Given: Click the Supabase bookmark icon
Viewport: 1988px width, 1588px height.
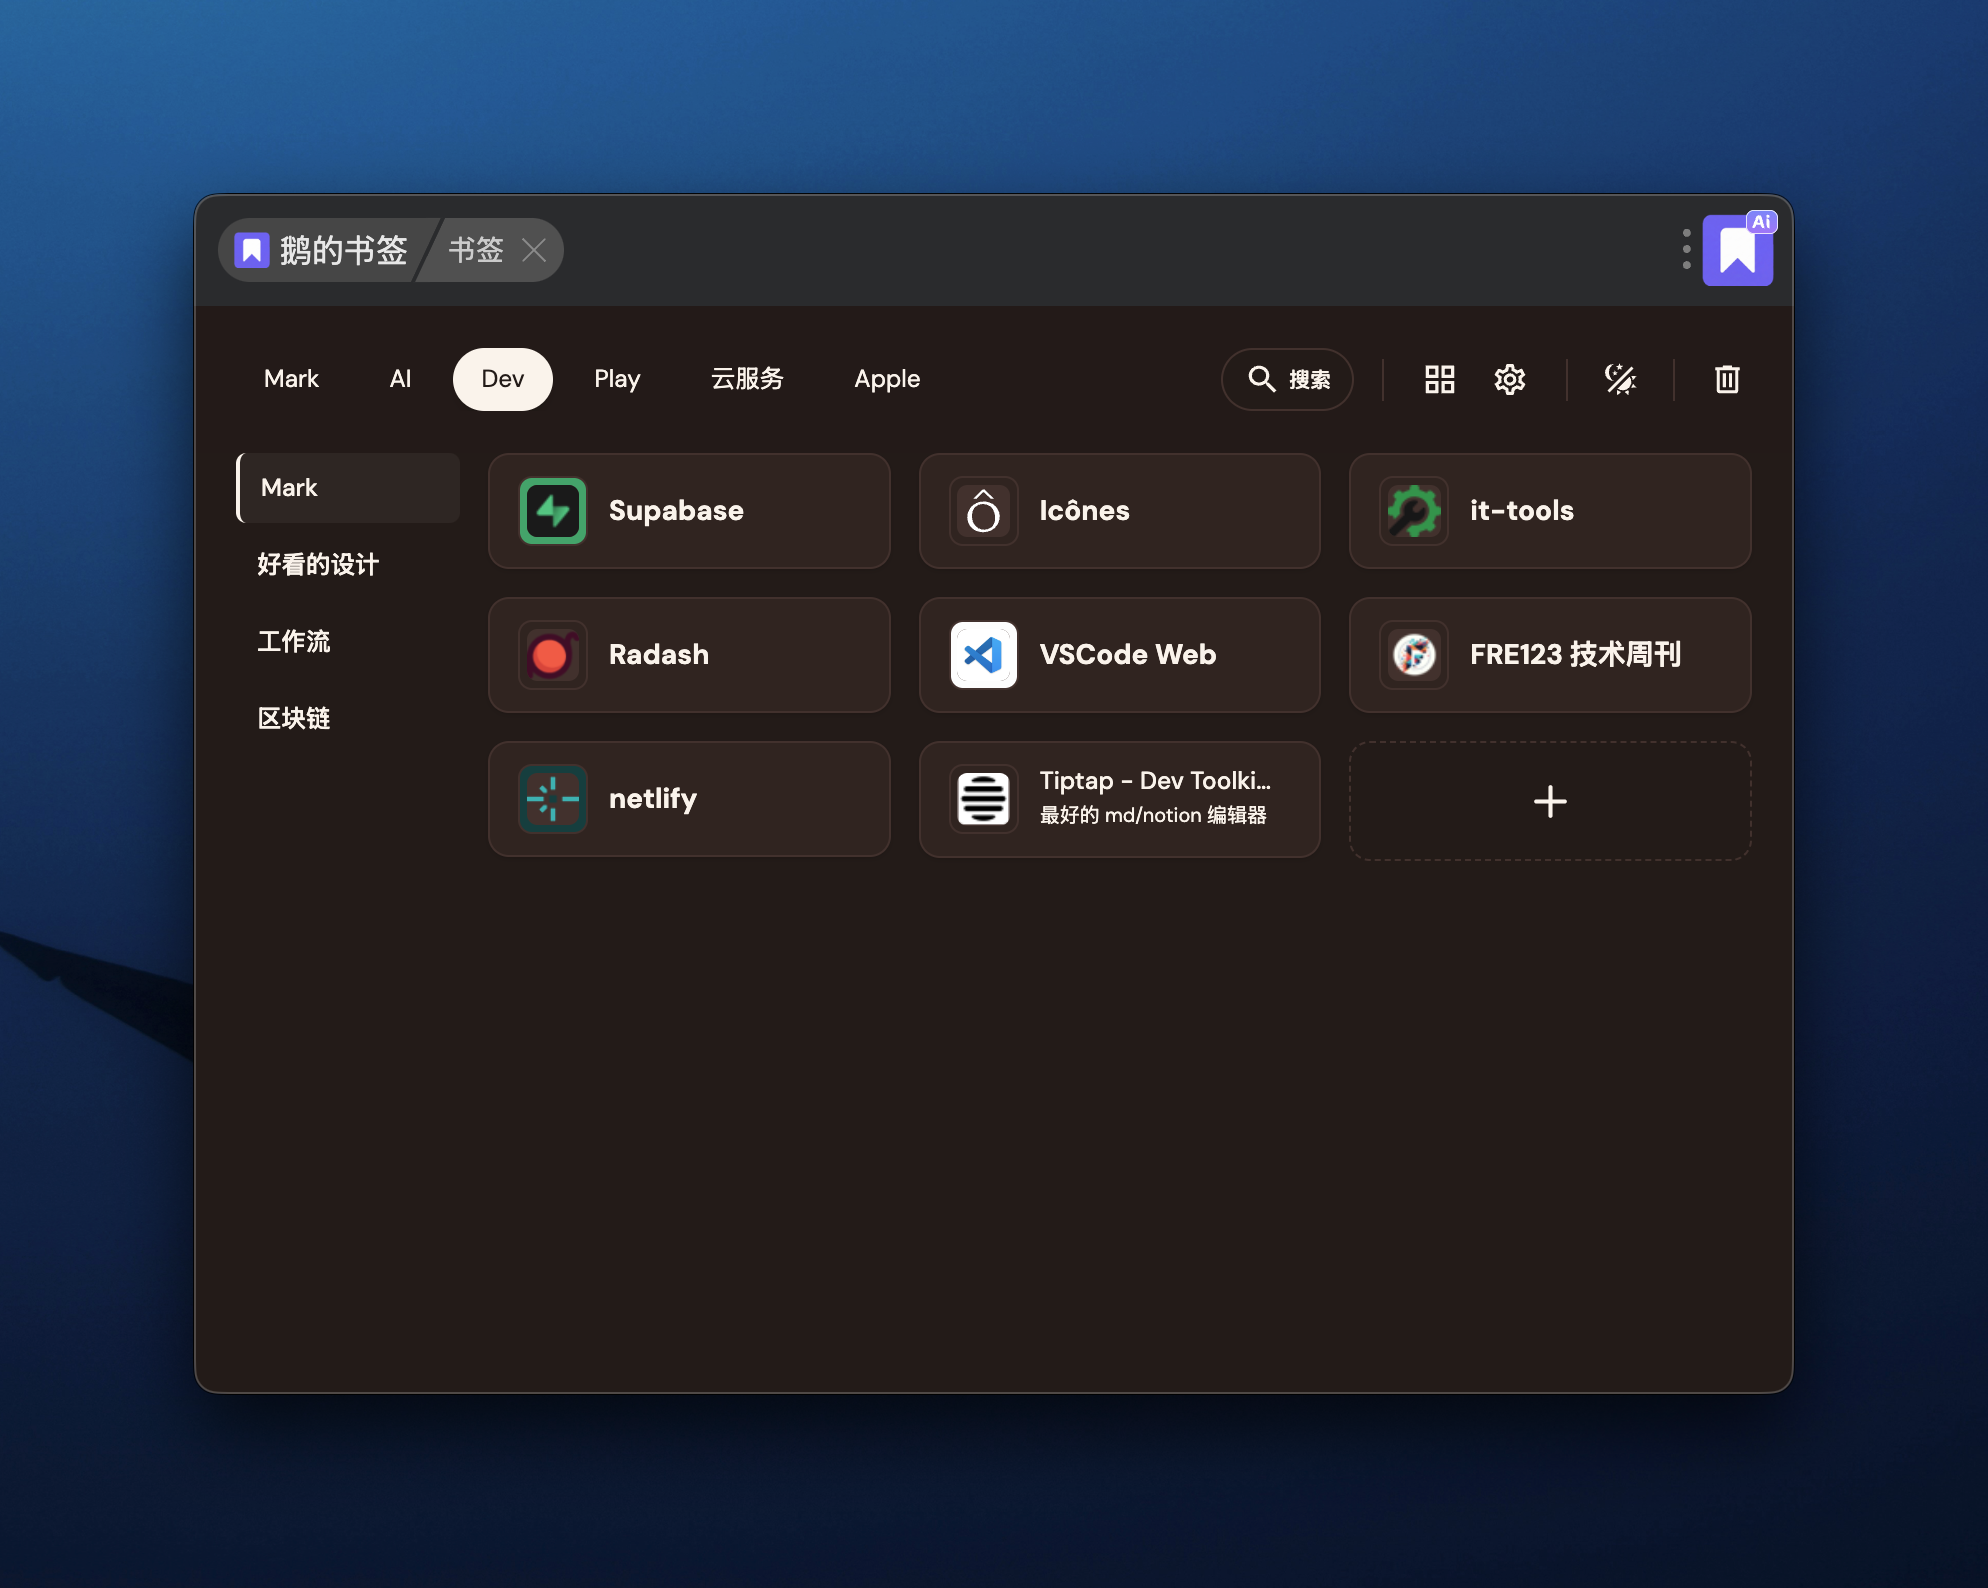Looking at the screenshot, I should 553,511.
